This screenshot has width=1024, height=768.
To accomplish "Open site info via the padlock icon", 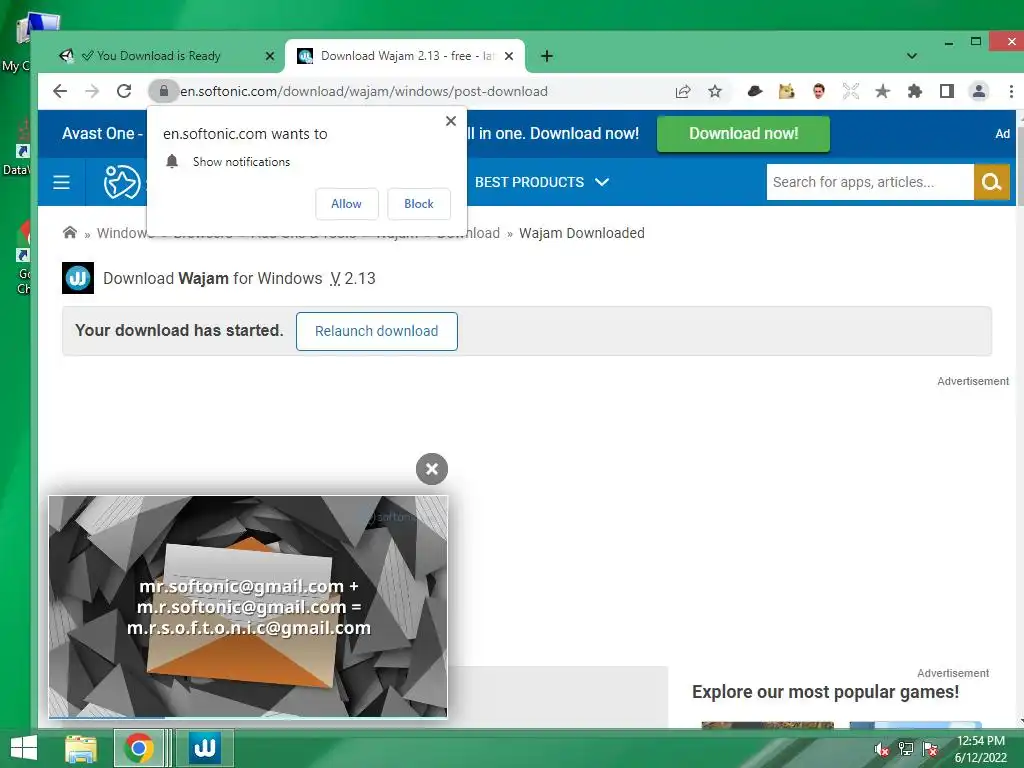I will click(x=164, y=91).
